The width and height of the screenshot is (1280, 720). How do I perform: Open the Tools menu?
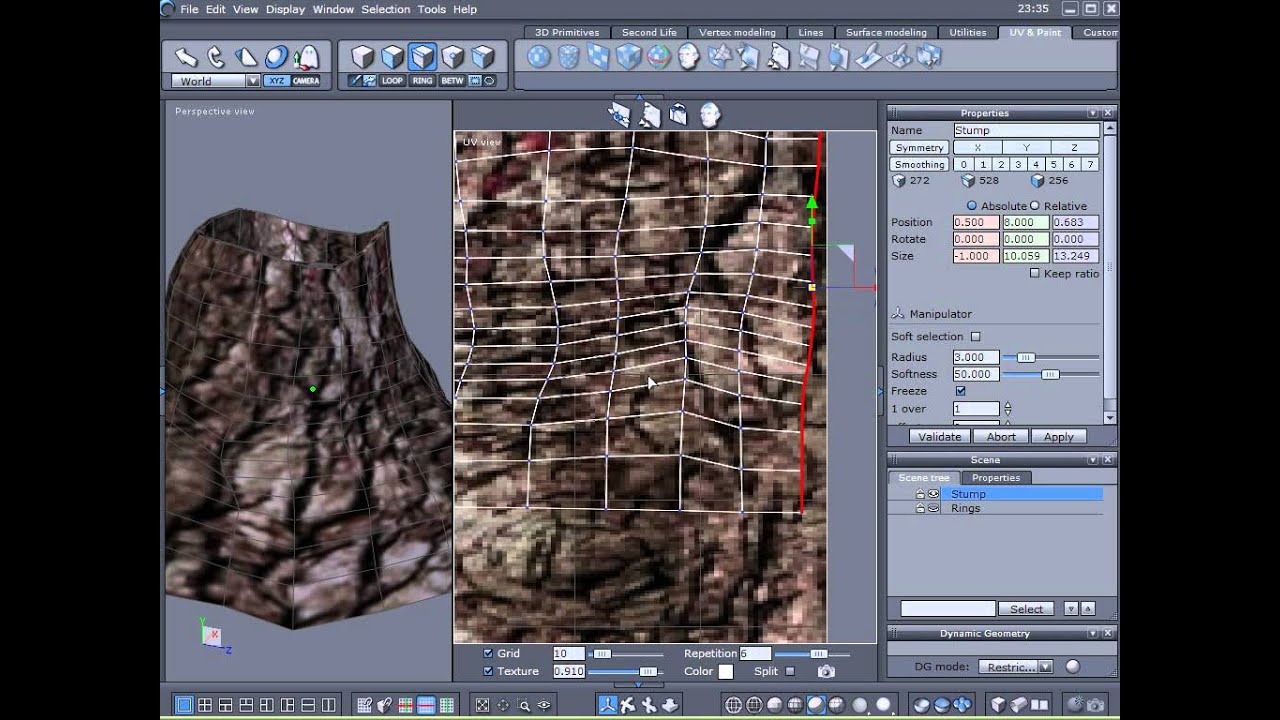[x=432, y=9]
